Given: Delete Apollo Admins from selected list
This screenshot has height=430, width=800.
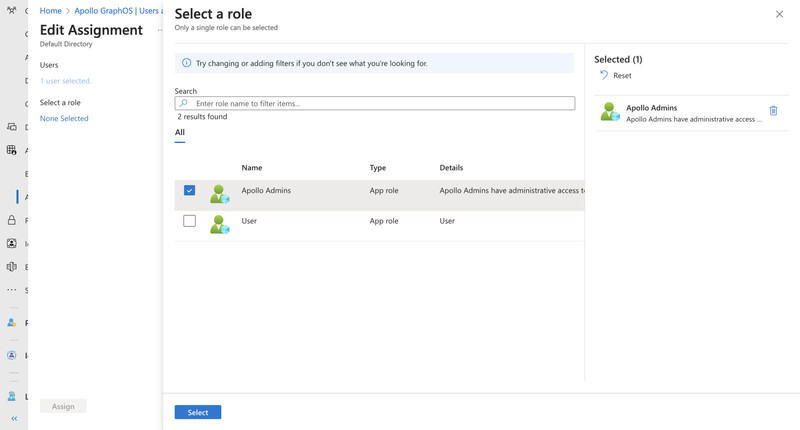Looking at the screenshot, I should [x=773, y=111].
